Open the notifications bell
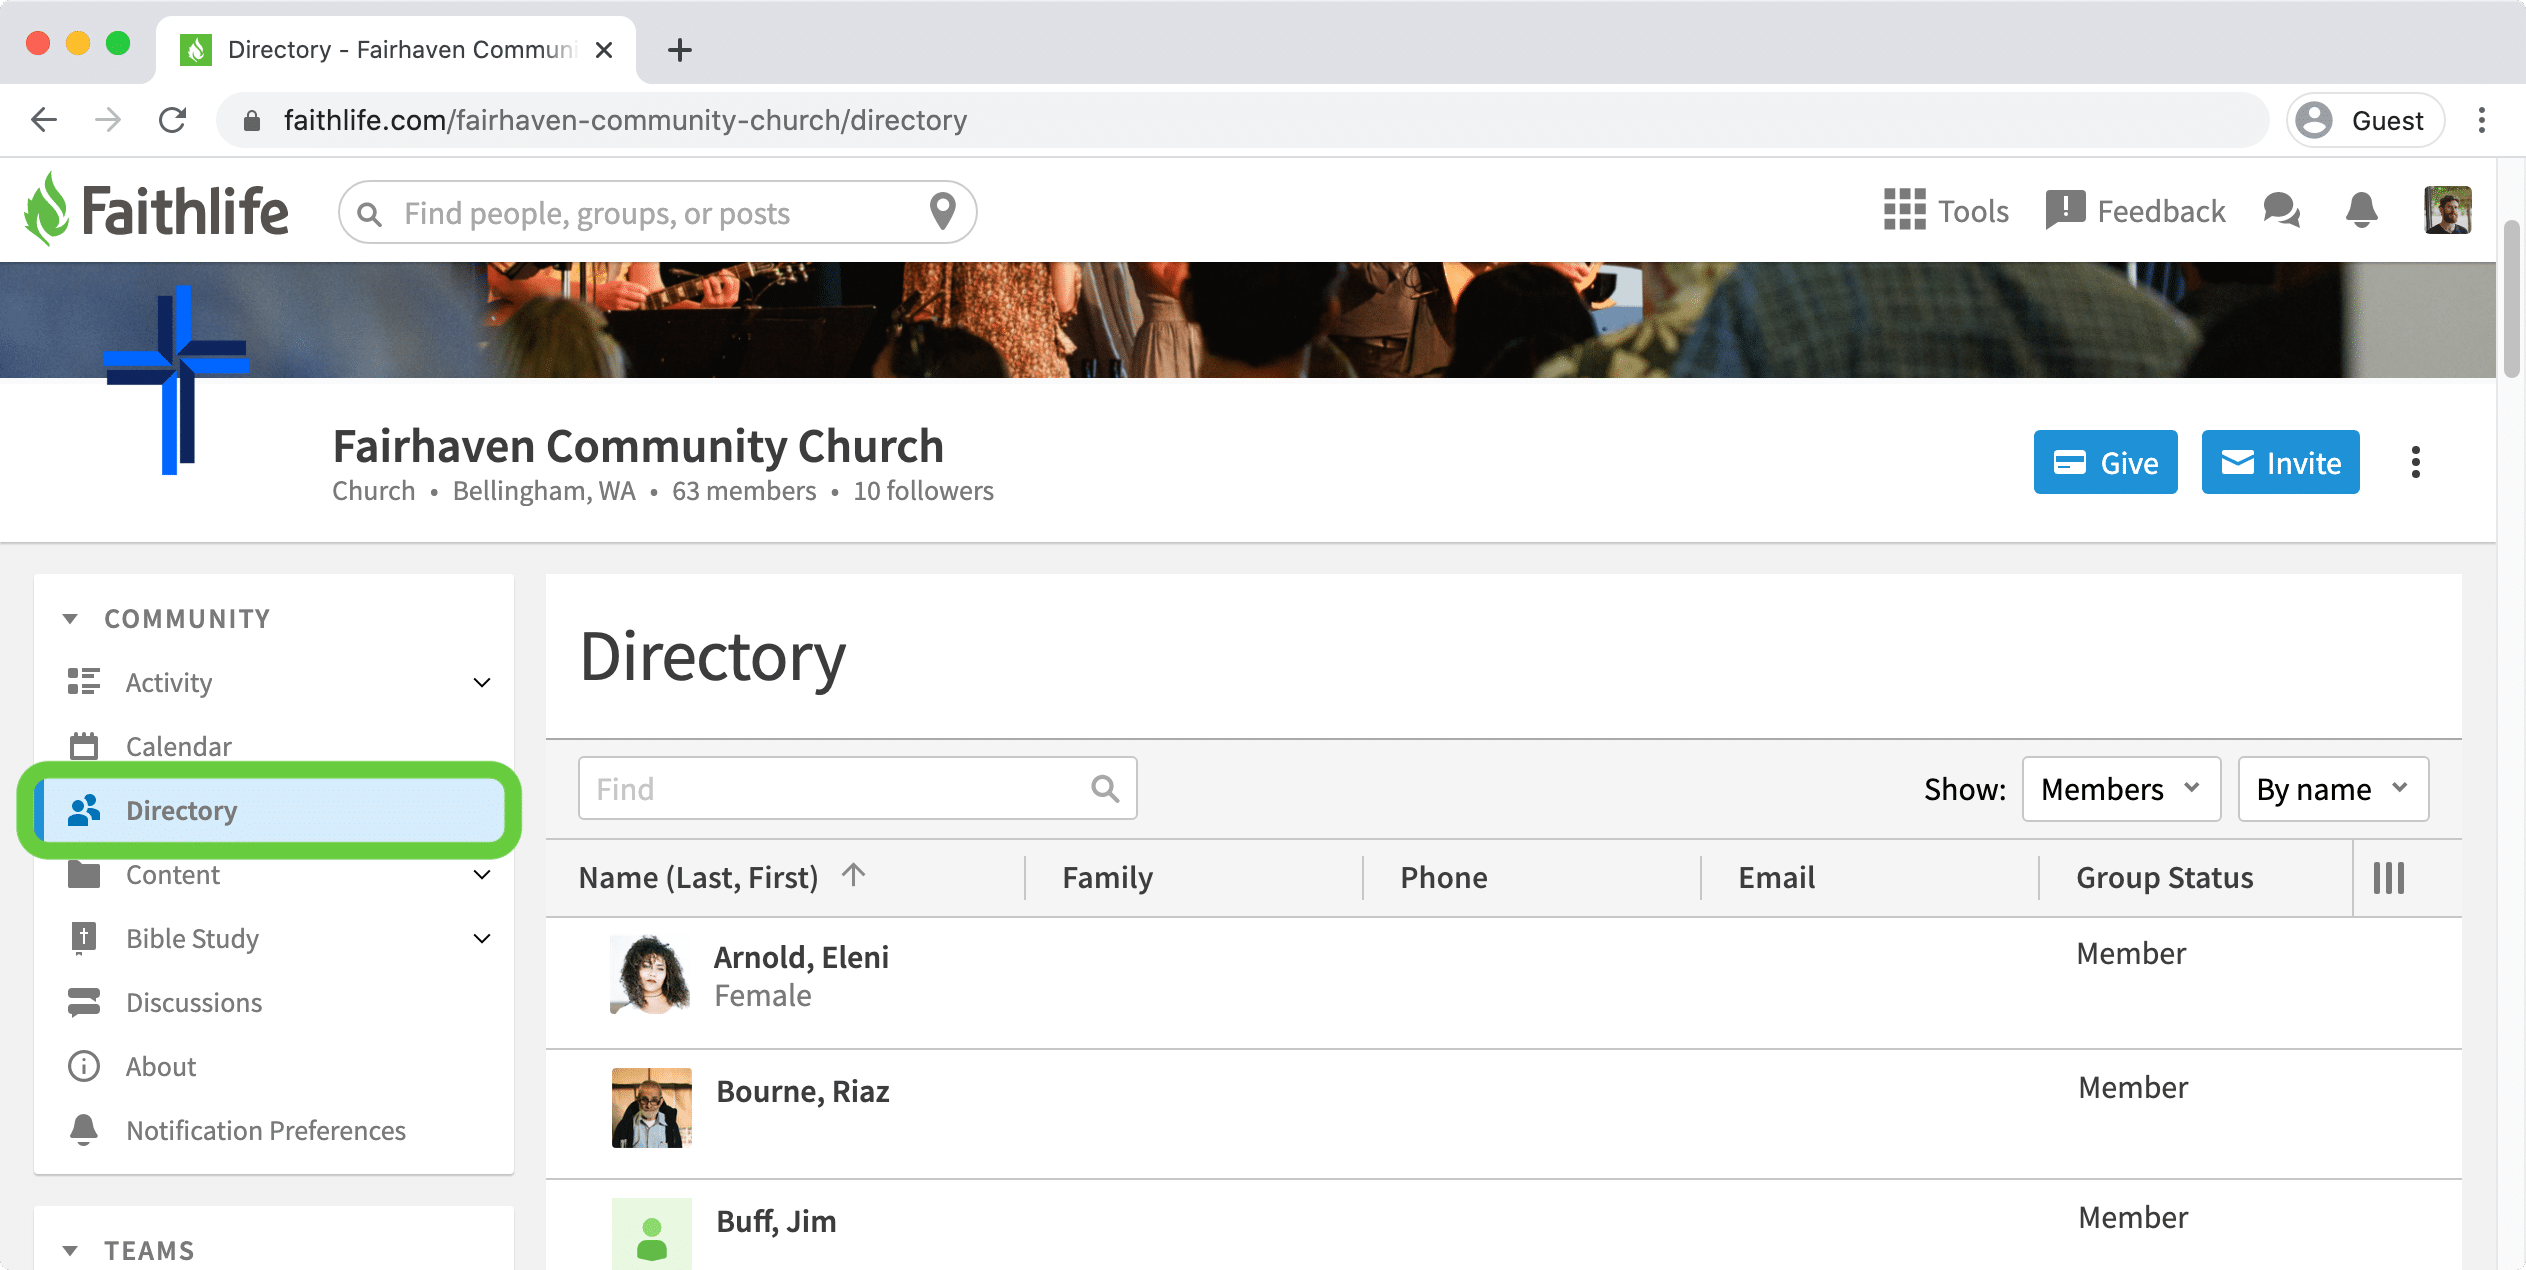Screen dimensions: 2526x1270 point(2362,211)
